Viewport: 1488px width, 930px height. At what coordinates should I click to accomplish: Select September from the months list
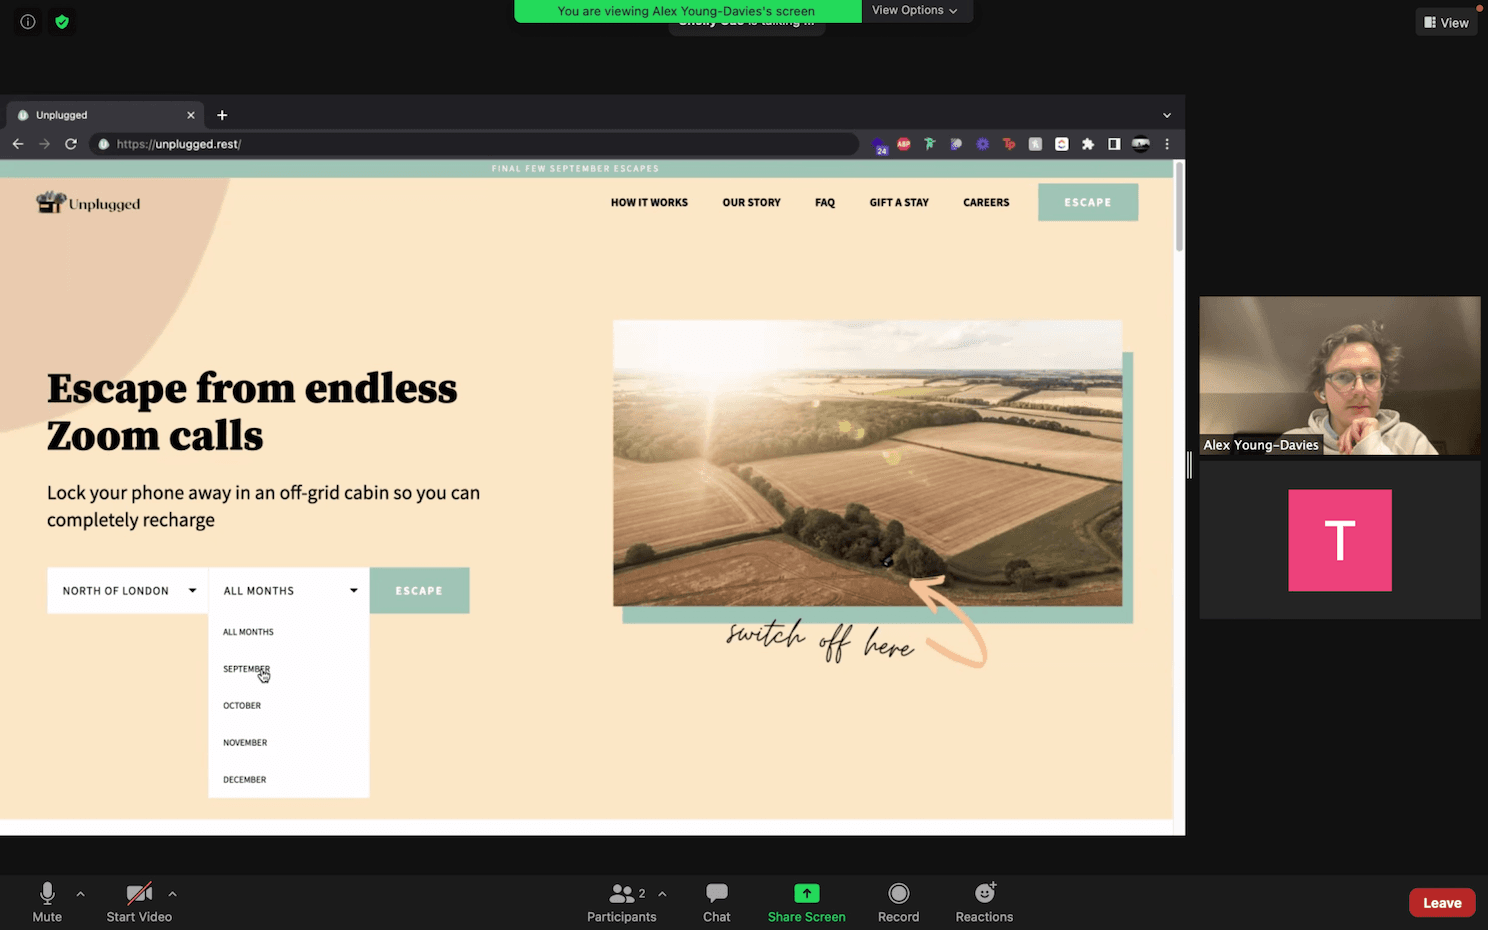[x=246, y=669]
